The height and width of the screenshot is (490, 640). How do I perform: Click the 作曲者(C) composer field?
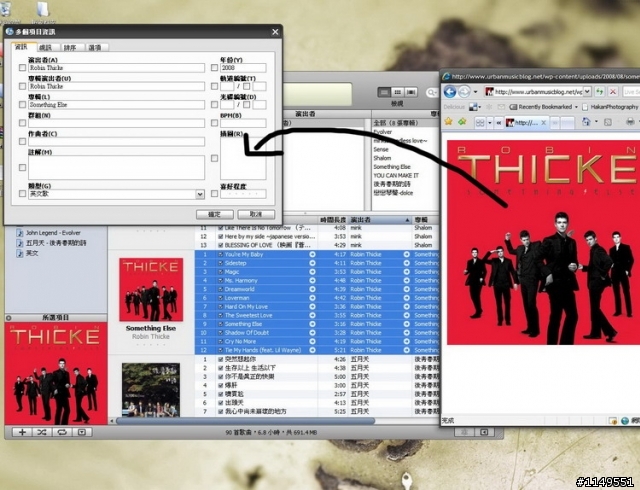[x=116, y=141]
